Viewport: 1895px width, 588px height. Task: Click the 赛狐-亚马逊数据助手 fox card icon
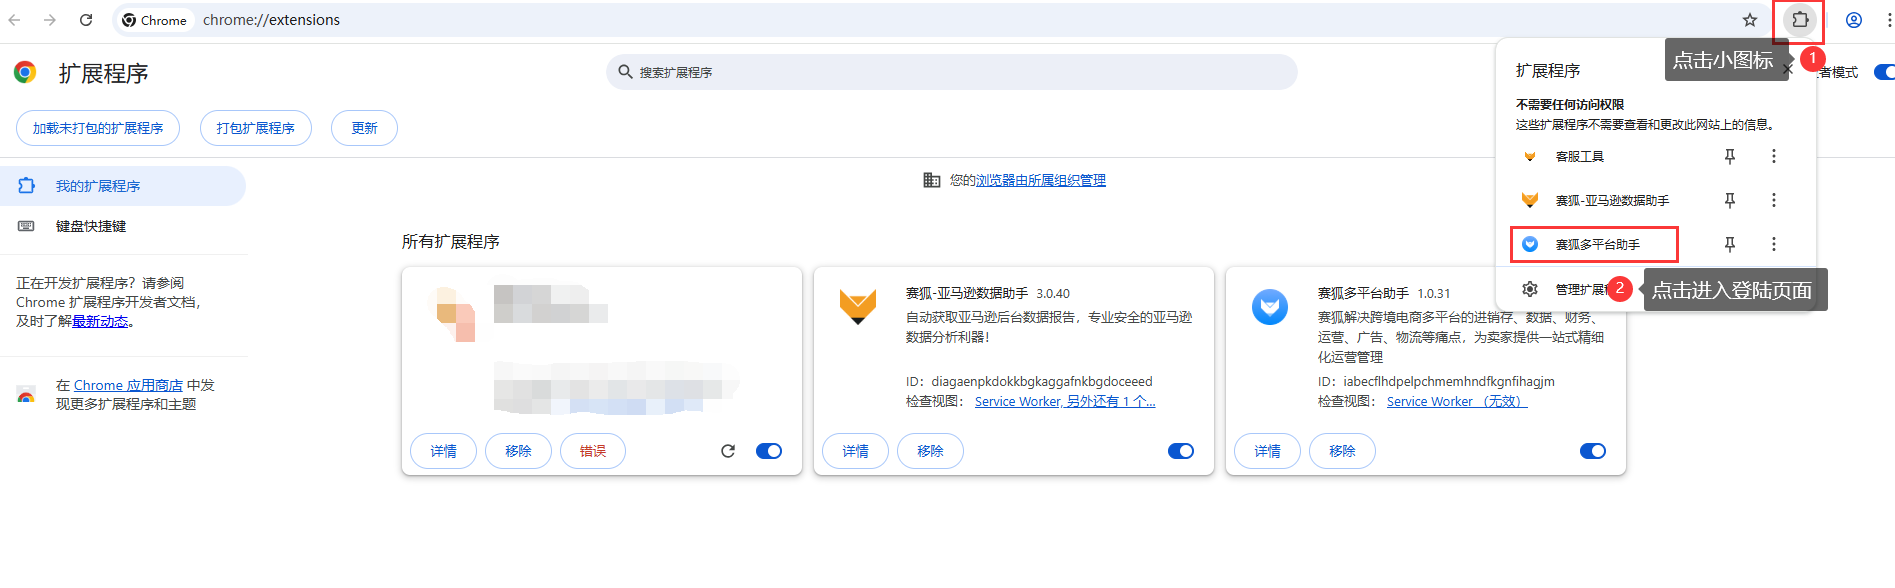[x=858, y=306]
